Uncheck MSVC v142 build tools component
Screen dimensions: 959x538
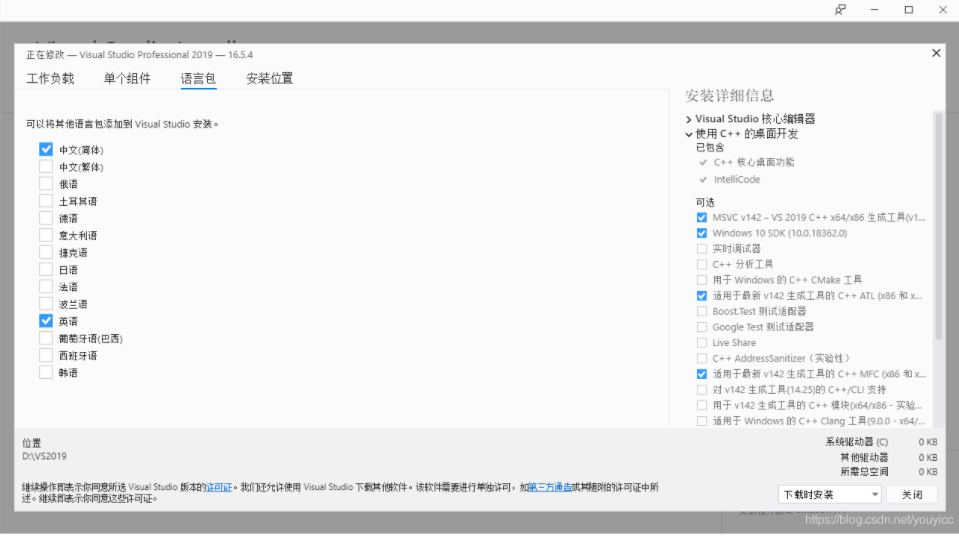pyautogui.click(x=702, y=217)
